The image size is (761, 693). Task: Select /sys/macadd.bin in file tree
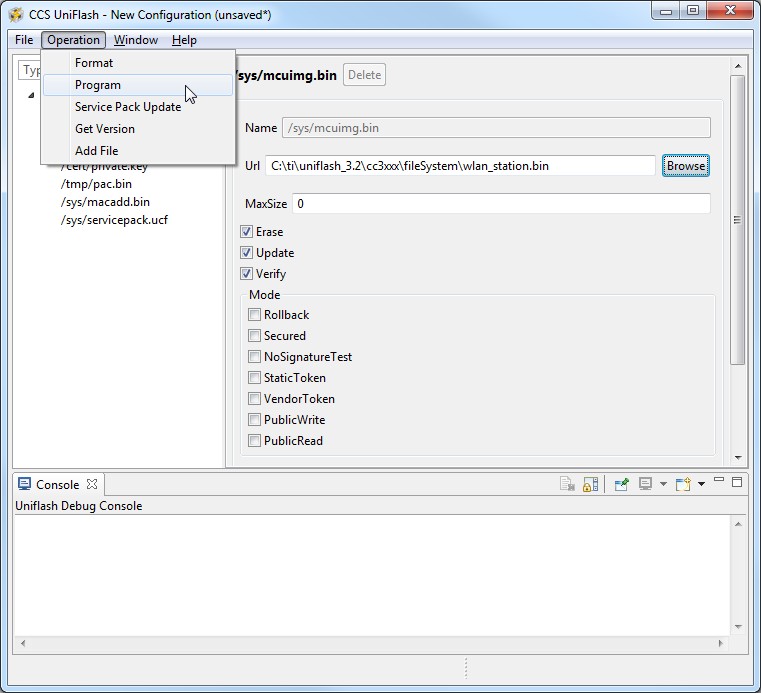105,202
